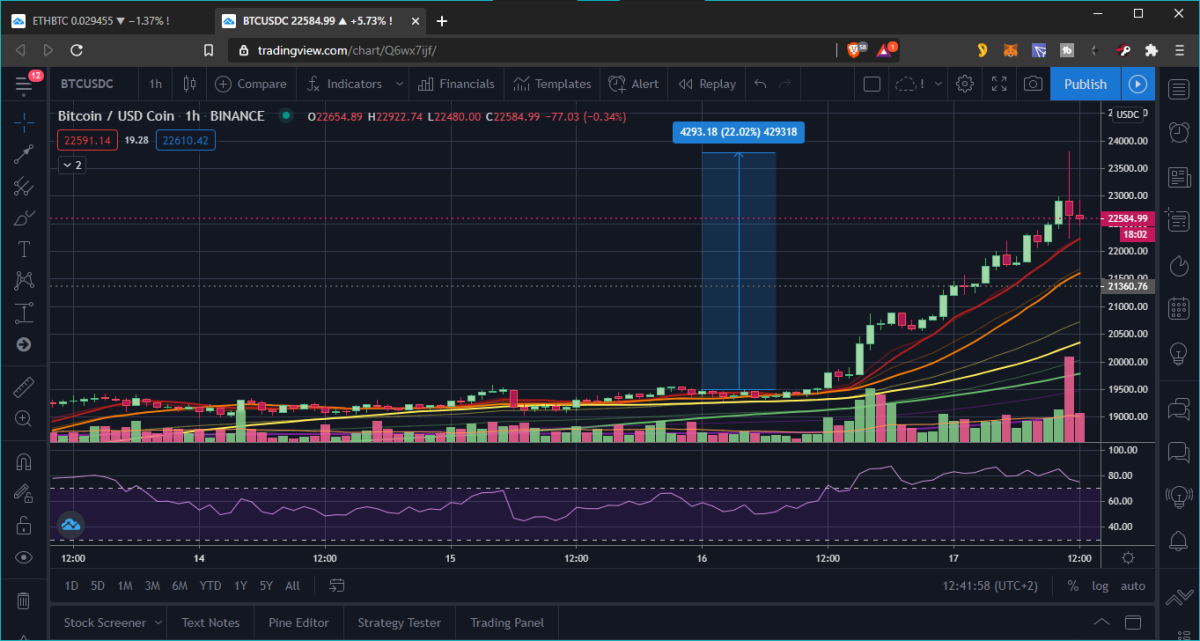
Task: Select the crosshair cursor tool
Action: [x=24, y=122]
